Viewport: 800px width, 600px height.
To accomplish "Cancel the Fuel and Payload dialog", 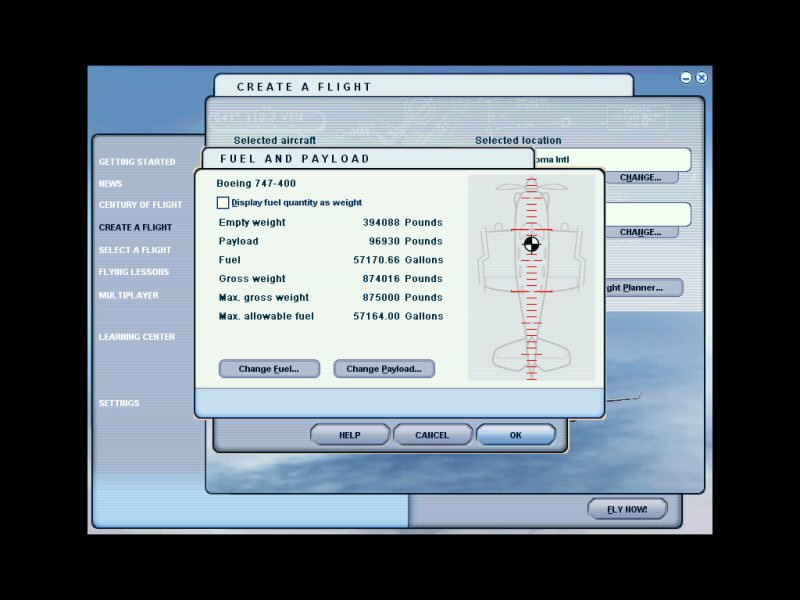I will (x=432, y=435).
